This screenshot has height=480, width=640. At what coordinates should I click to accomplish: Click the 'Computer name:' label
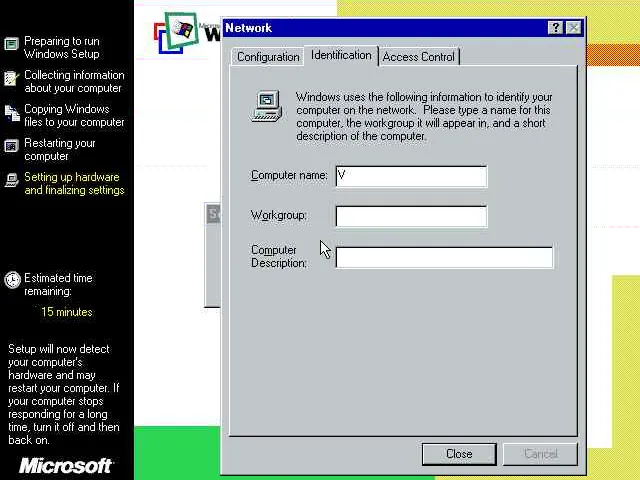click(289, 176)
